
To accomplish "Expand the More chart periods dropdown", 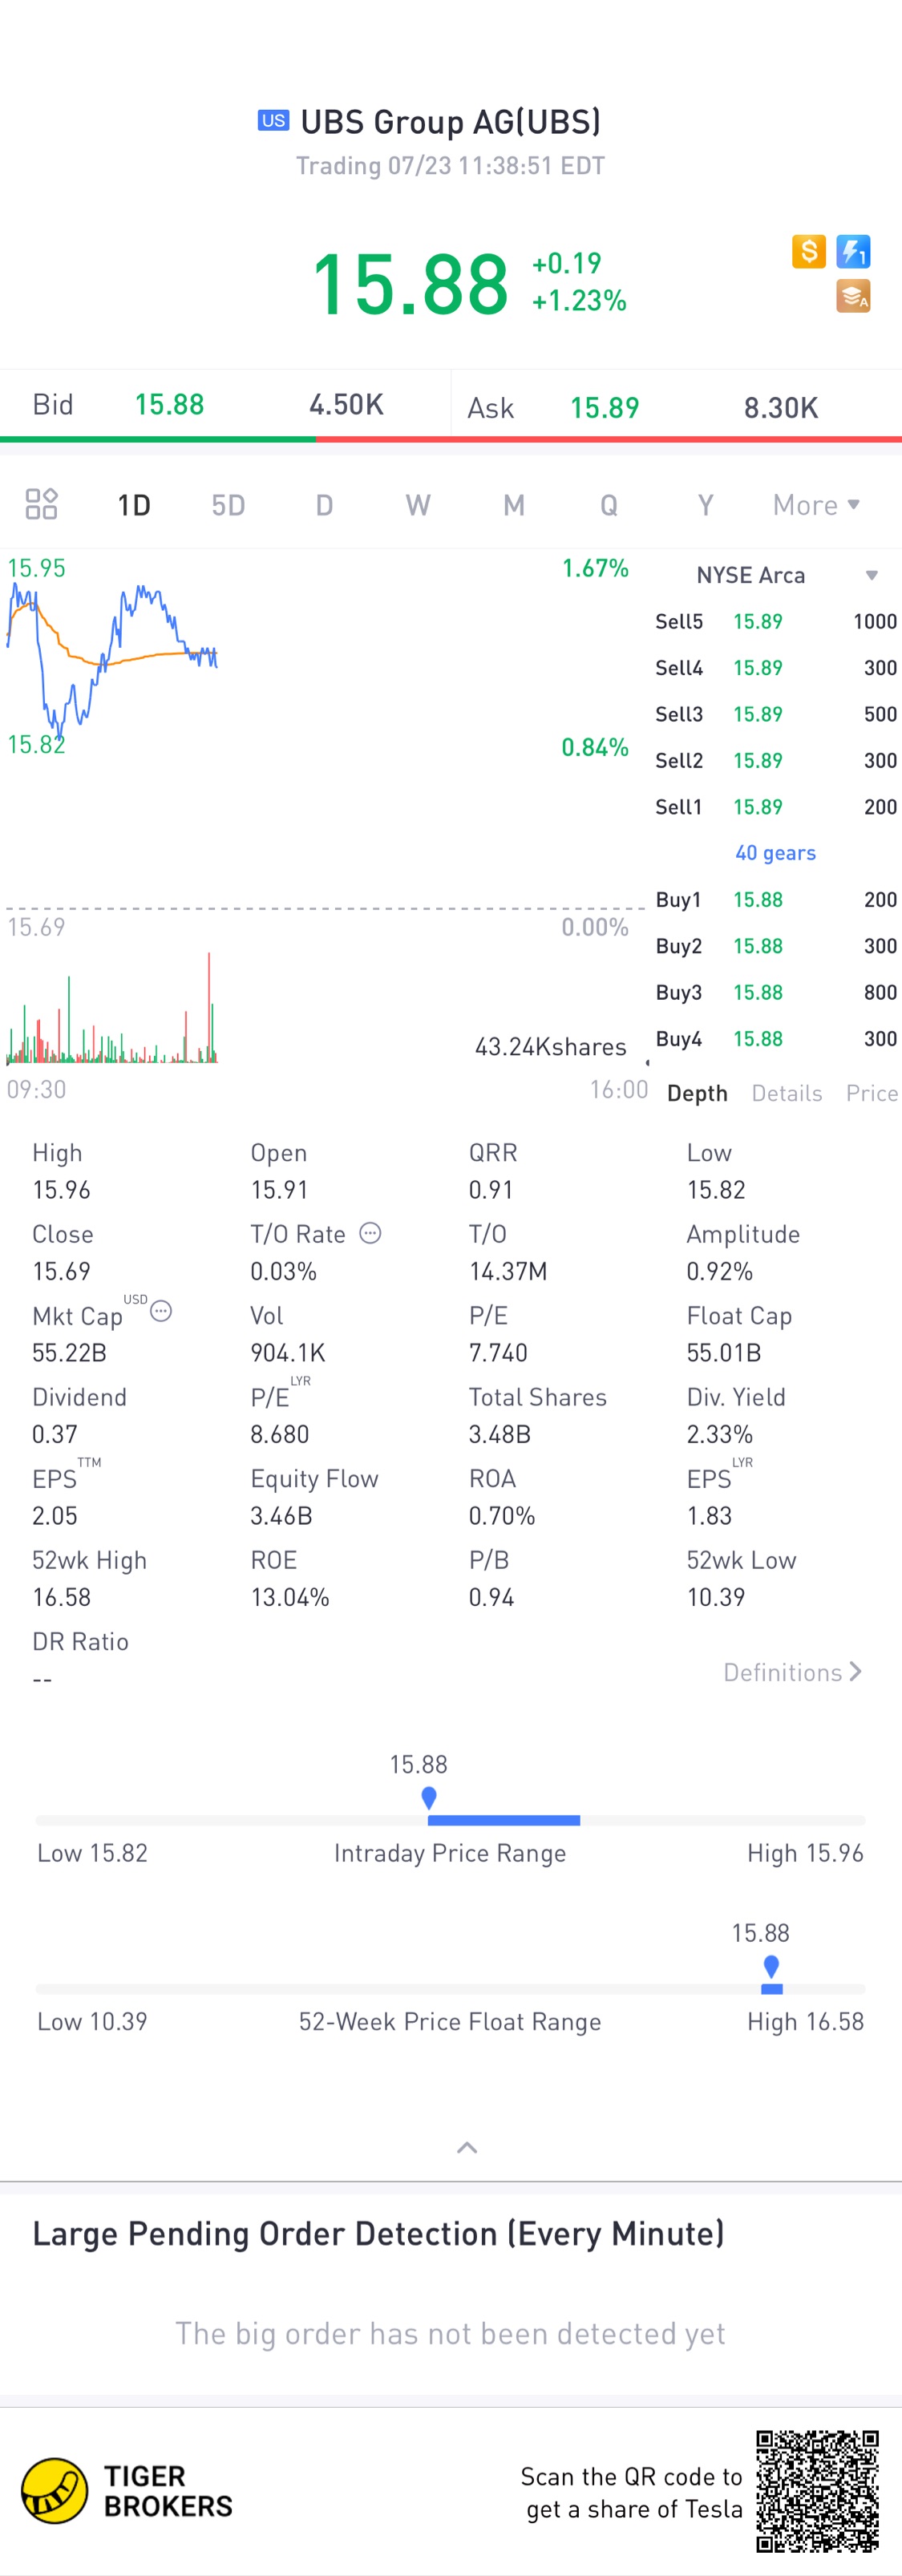I will pos(816,505).
